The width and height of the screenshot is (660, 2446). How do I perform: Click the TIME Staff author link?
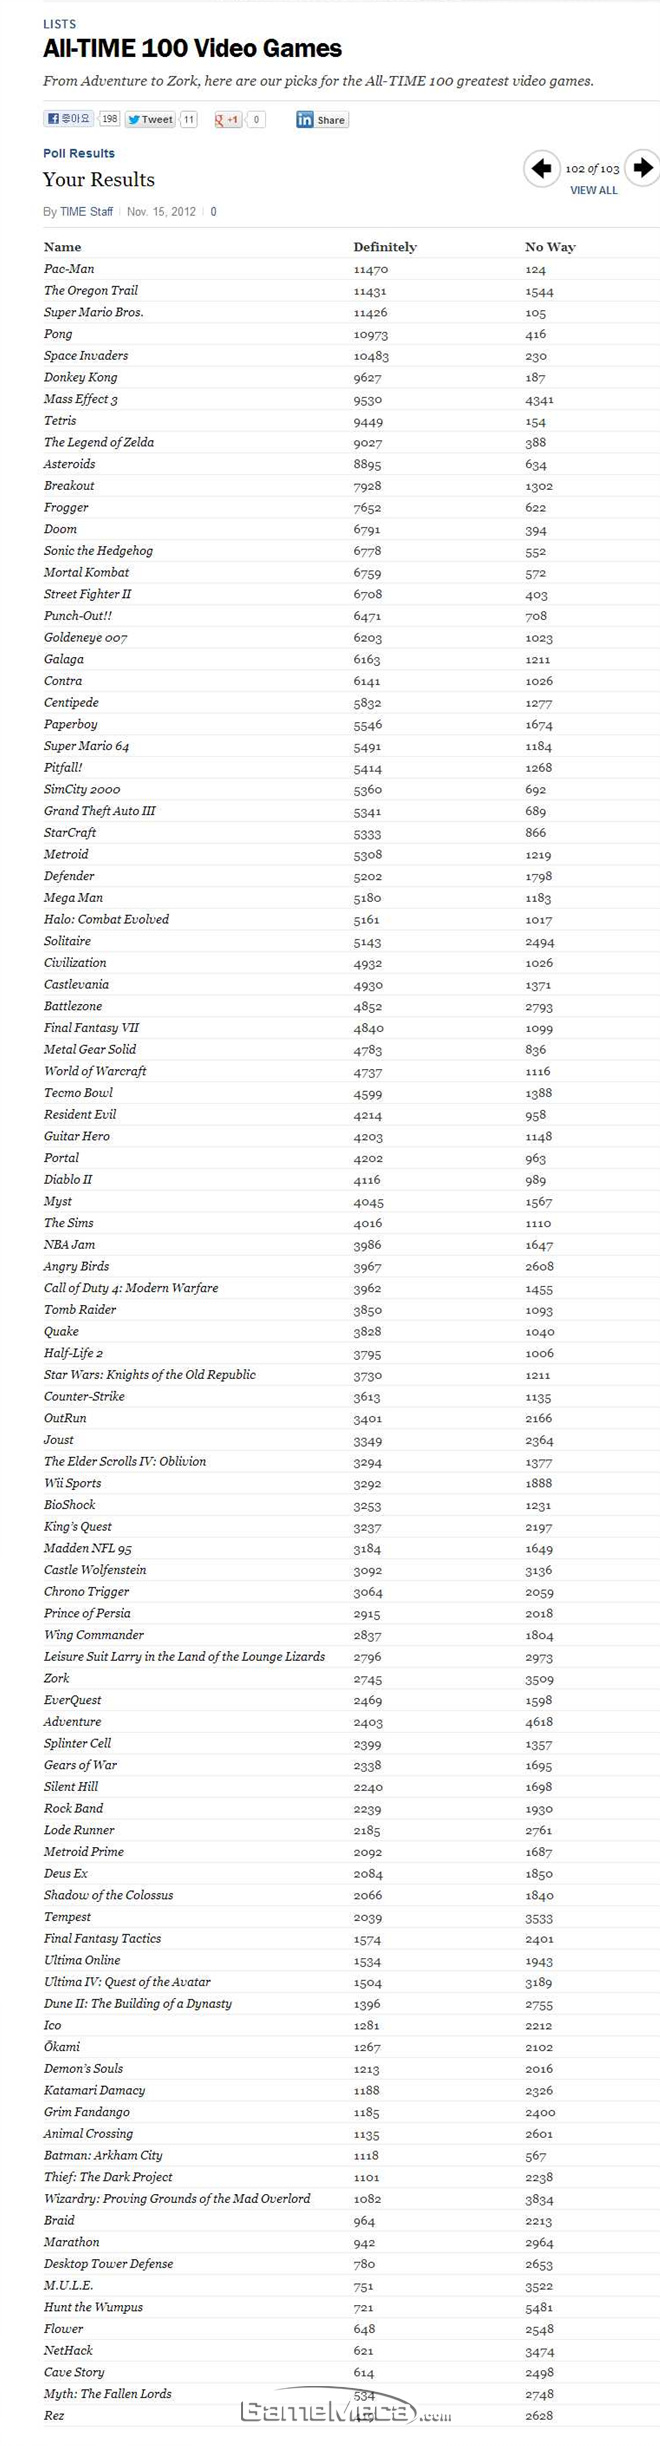pos(86,212)
